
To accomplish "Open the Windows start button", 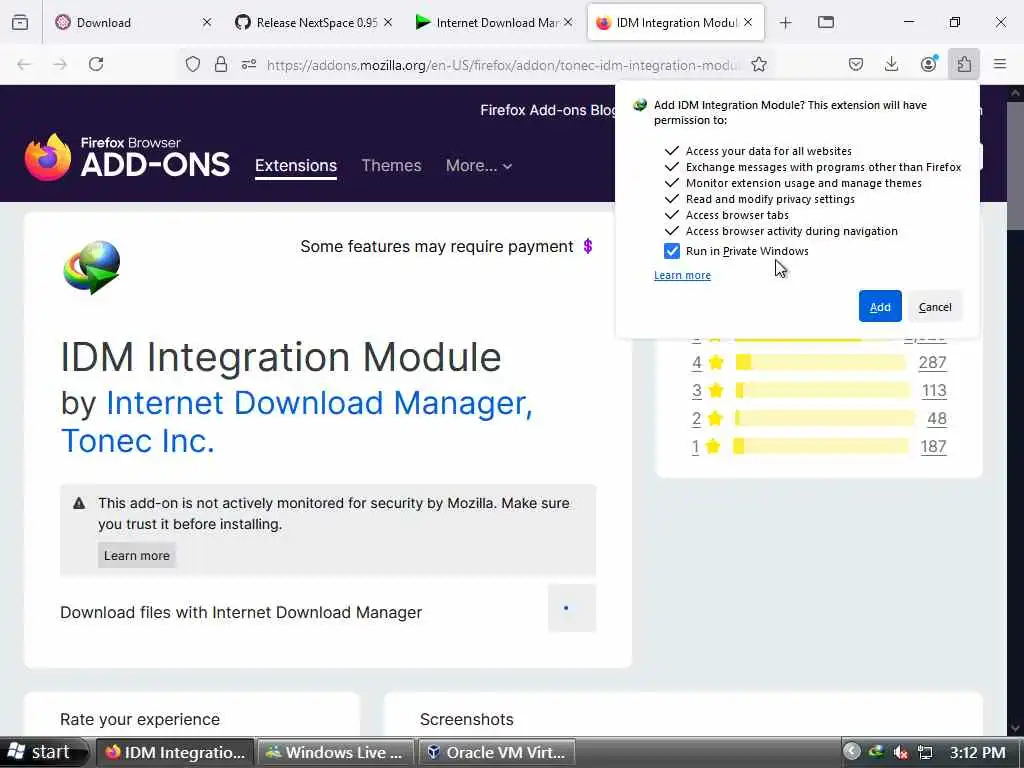I will tap(42, 752).
